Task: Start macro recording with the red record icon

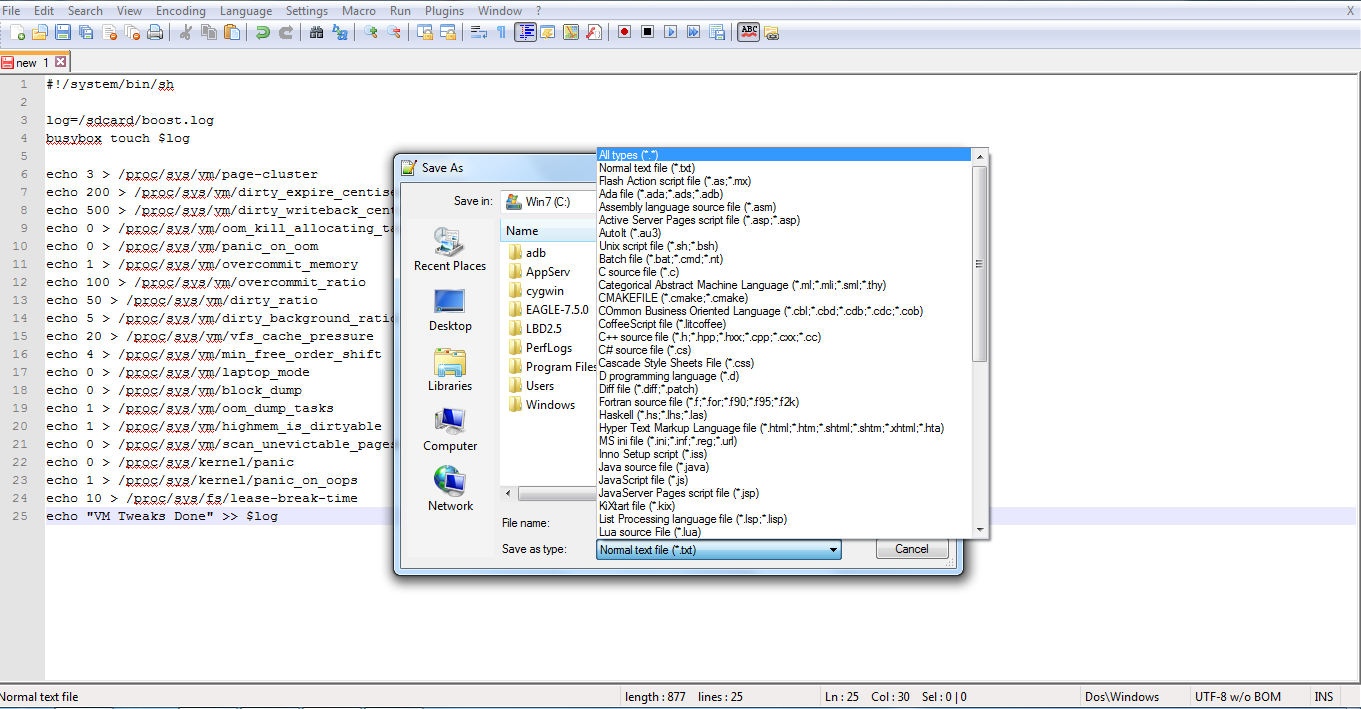Action: (625, 32)
